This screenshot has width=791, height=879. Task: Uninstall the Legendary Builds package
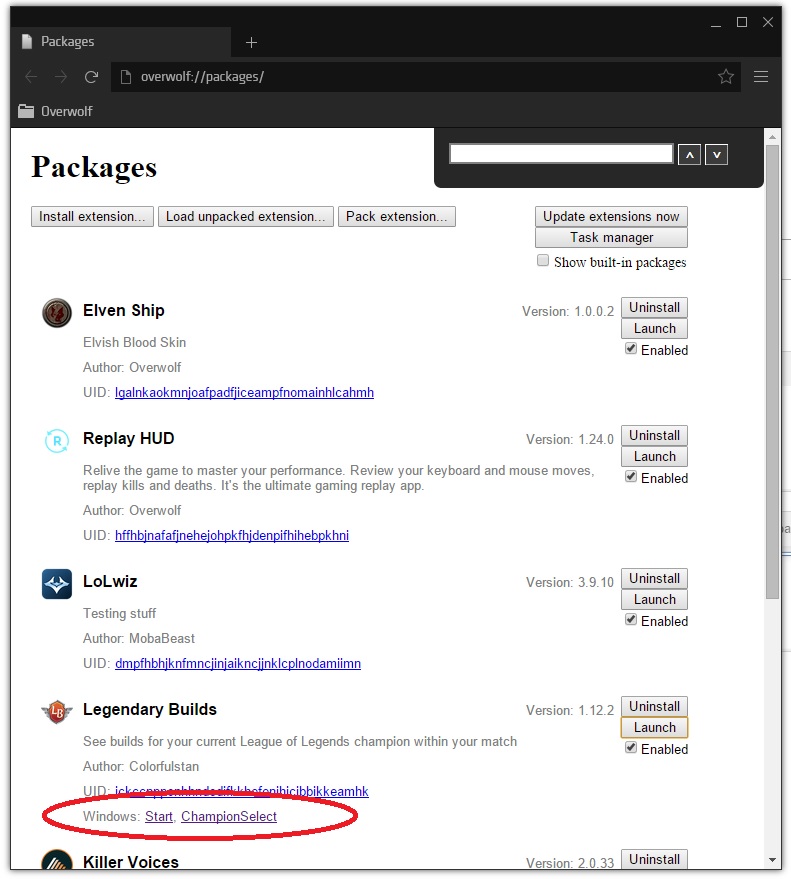pyautogui.click(x=654, y=706)
